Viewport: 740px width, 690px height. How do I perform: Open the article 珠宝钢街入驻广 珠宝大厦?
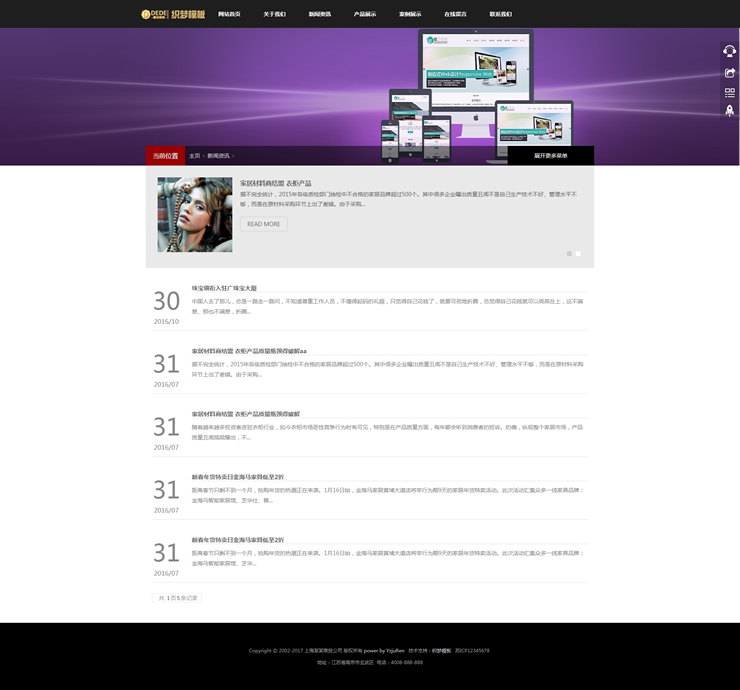224,288
